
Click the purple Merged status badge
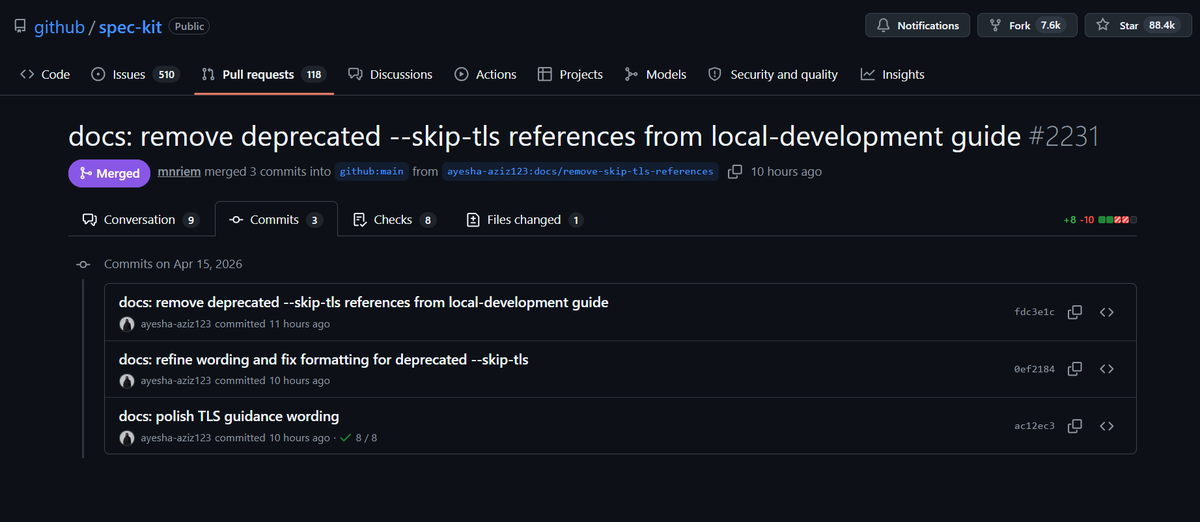click(109, 173)
